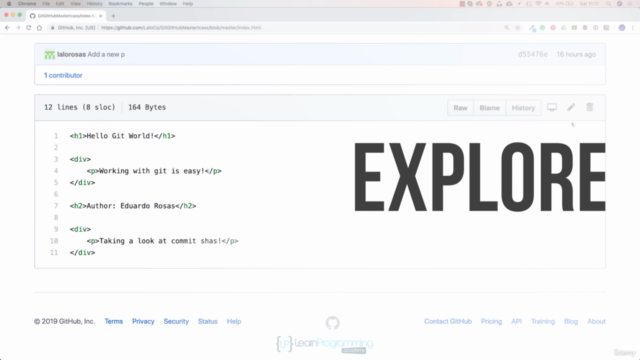Image resolution: width=640 pixels, height=360 pixels.
Task: Open the Terms footer link
Action: (x=113, y=321)
